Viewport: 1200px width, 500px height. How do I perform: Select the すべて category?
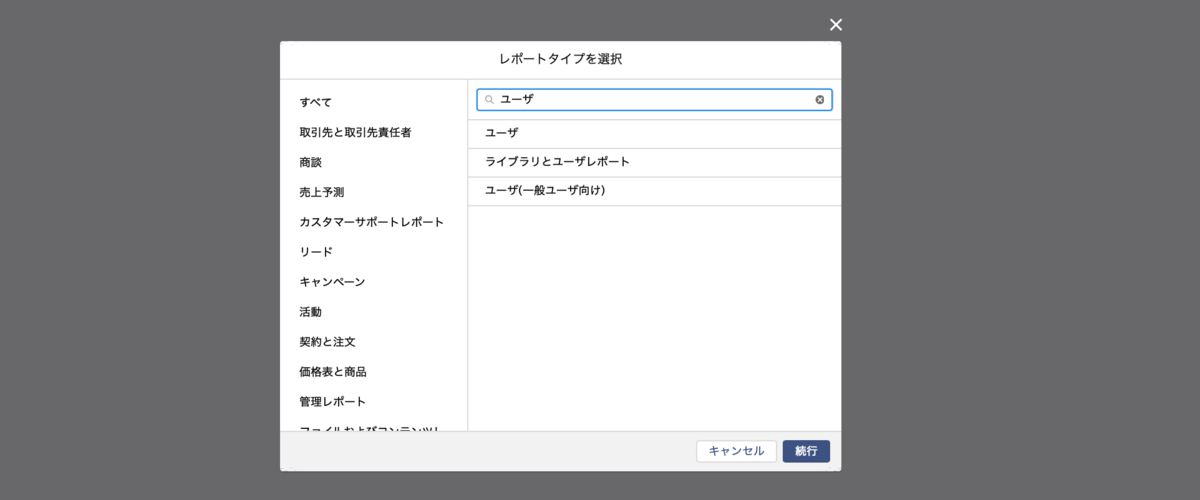(315, 102)
